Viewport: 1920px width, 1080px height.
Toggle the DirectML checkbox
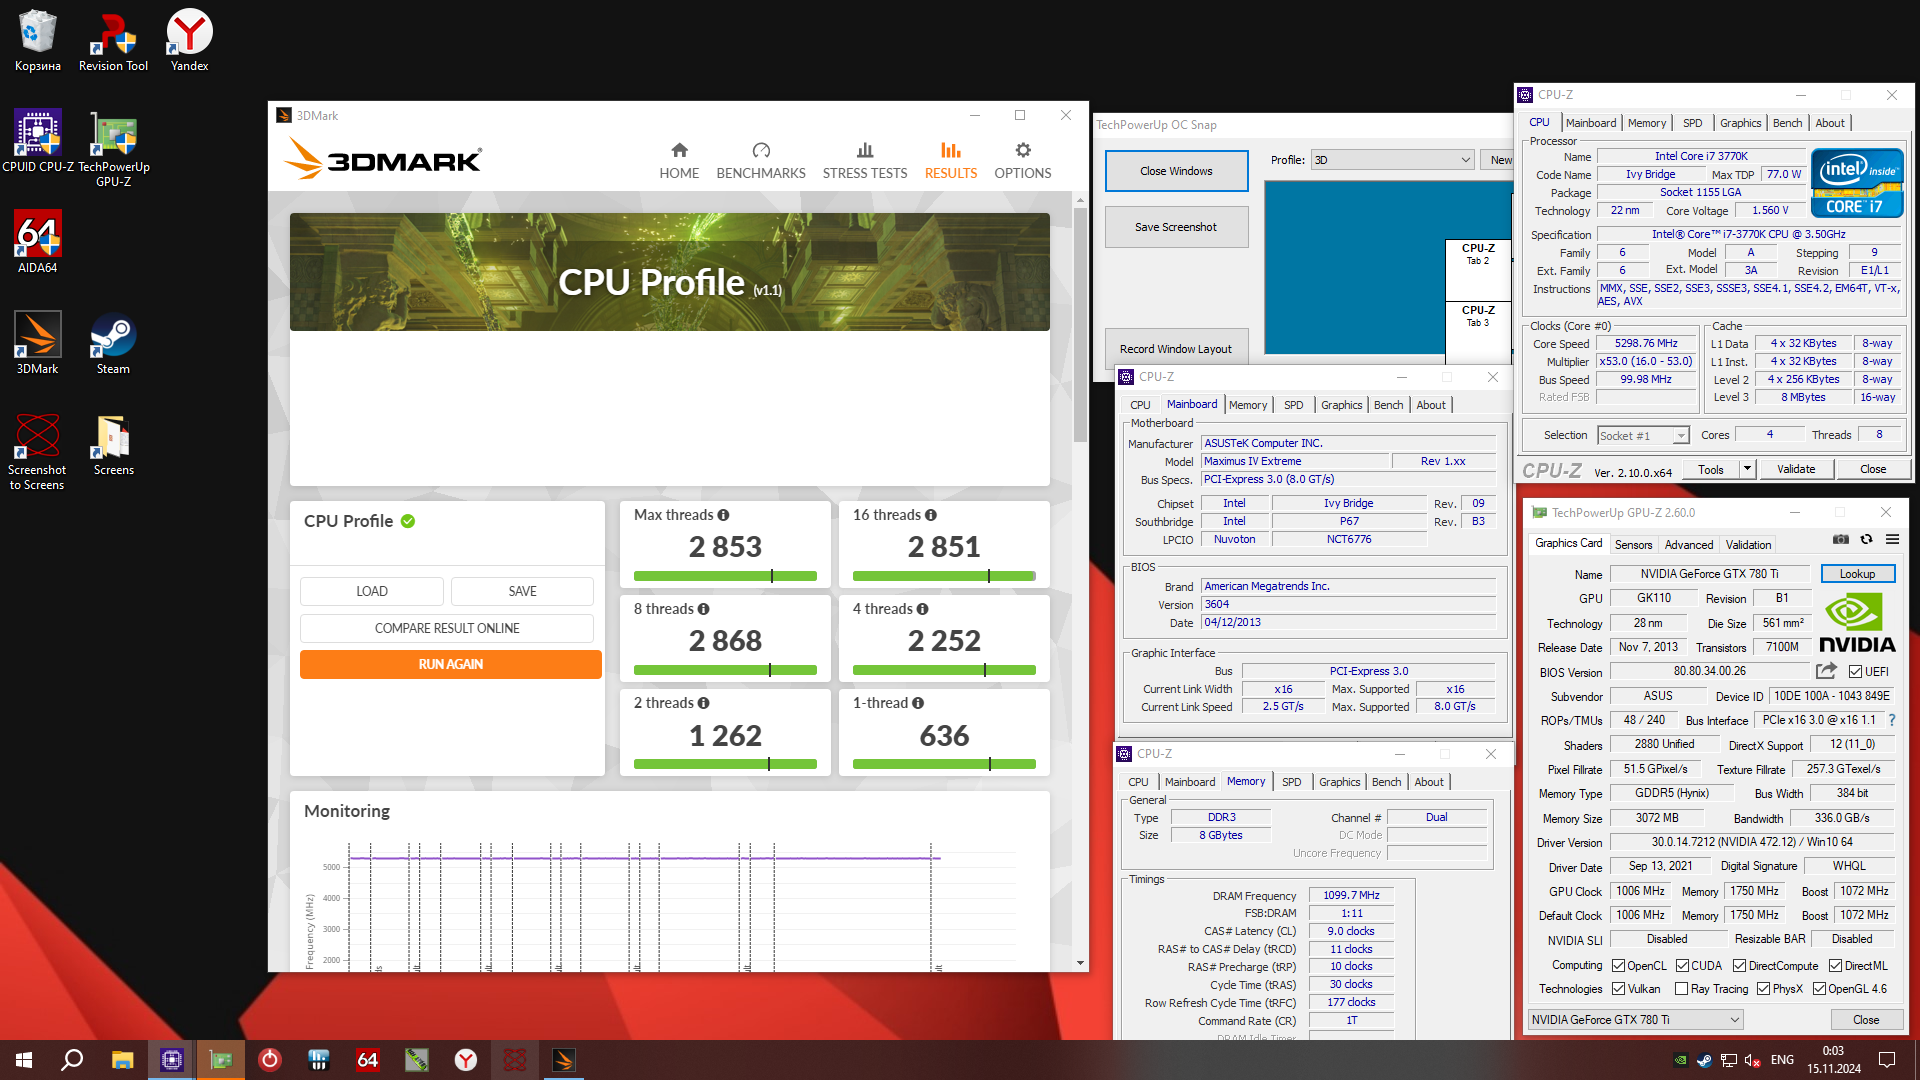pos(1835,966)
